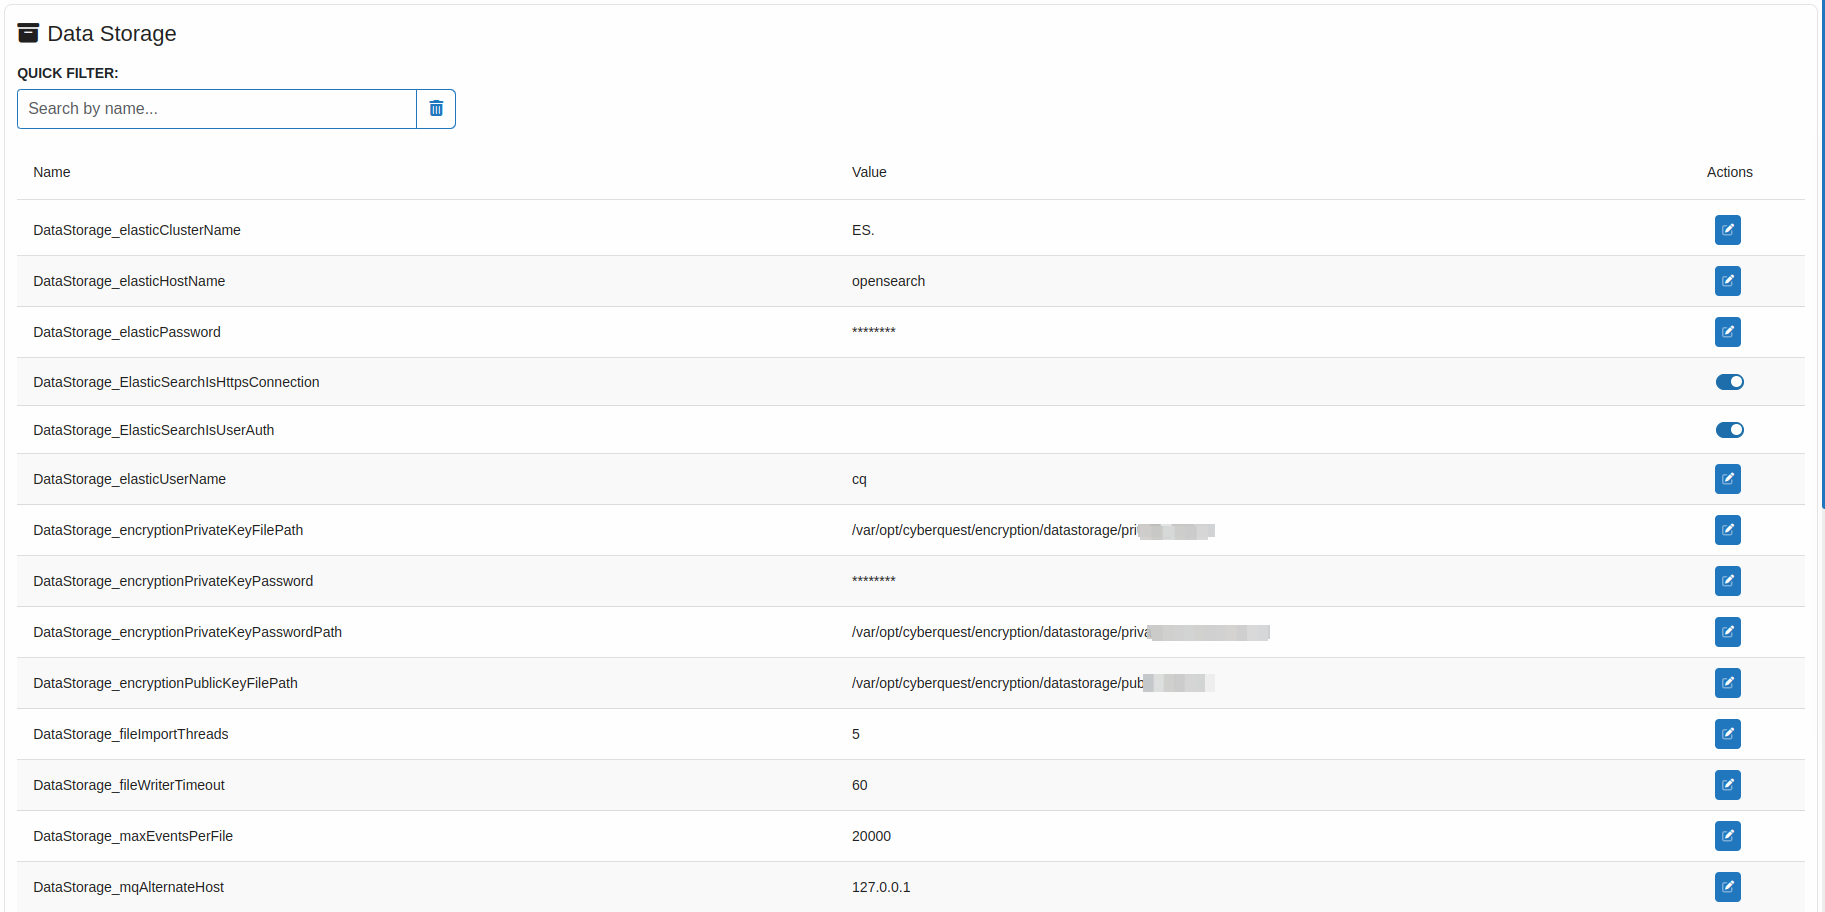Edit the DataStorage_fileImportThreads value
1825x912 pixels.
pyautogui.click(x=1727, y=734)
